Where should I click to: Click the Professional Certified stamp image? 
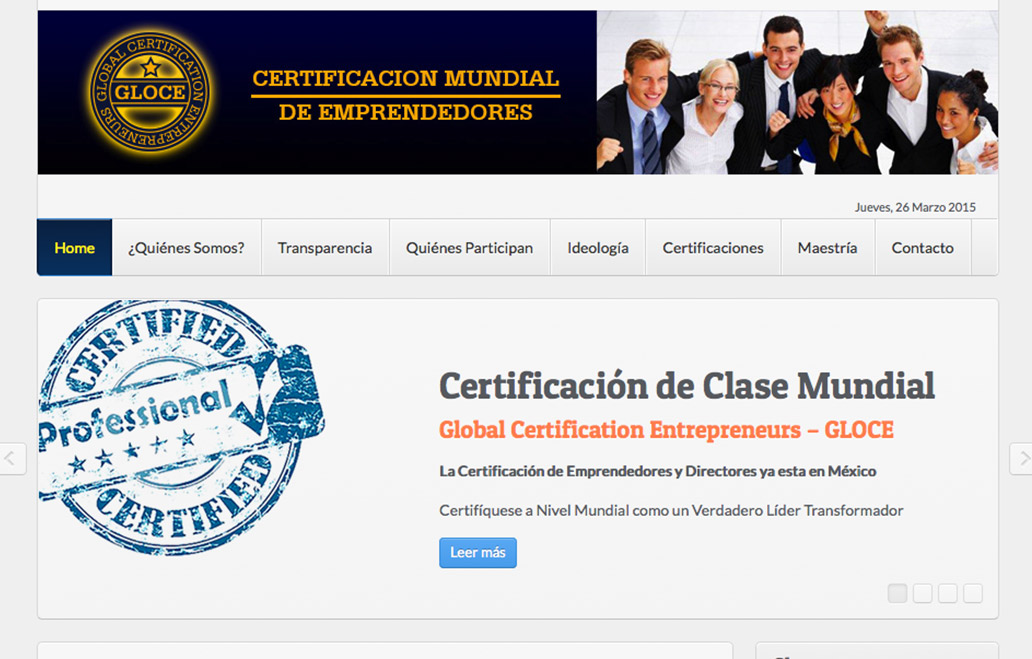click(181, 426)
